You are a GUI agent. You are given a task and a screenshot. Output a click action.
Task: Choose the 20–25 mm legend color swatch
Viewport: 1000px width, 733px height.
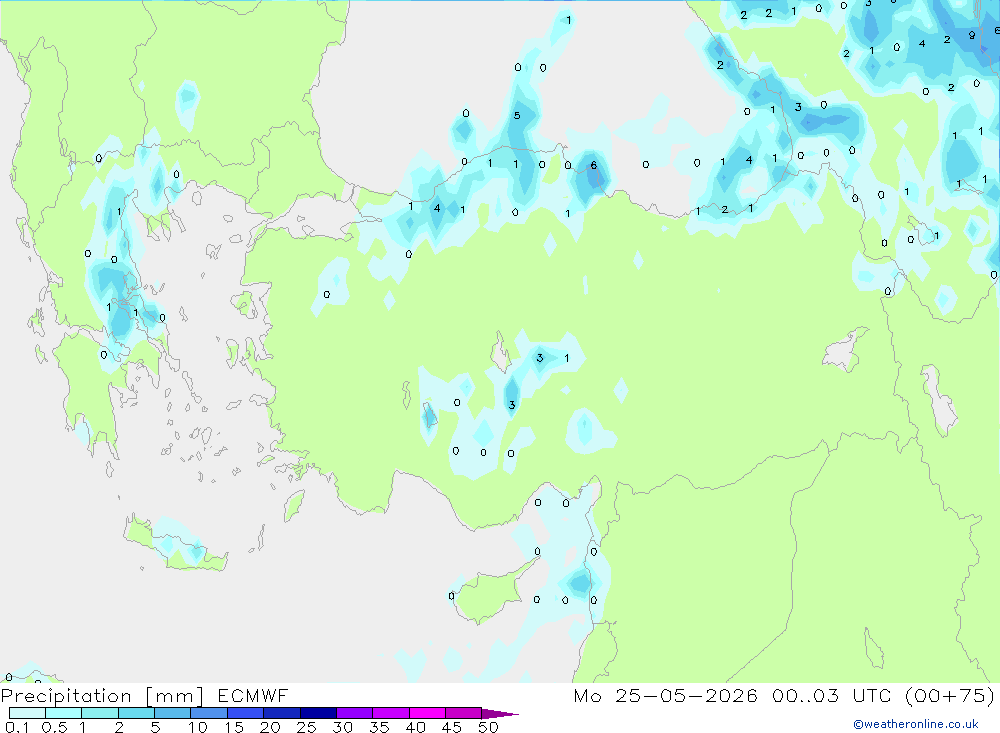pos(282,713)
